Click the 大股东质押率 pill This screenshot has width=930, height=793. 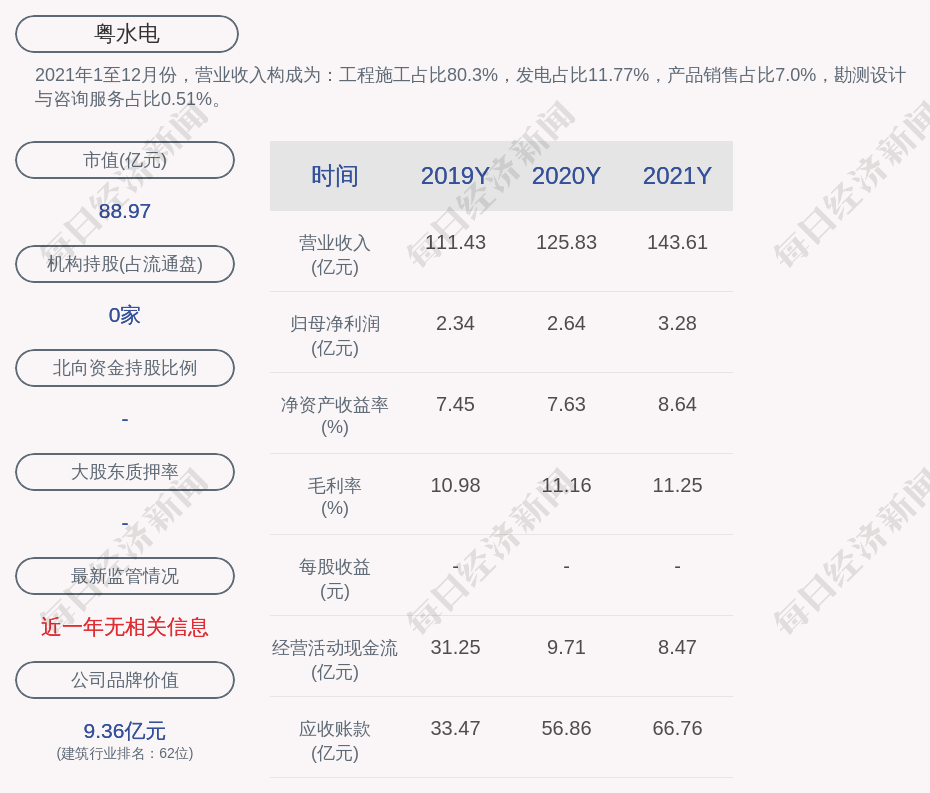pos(125,472)
